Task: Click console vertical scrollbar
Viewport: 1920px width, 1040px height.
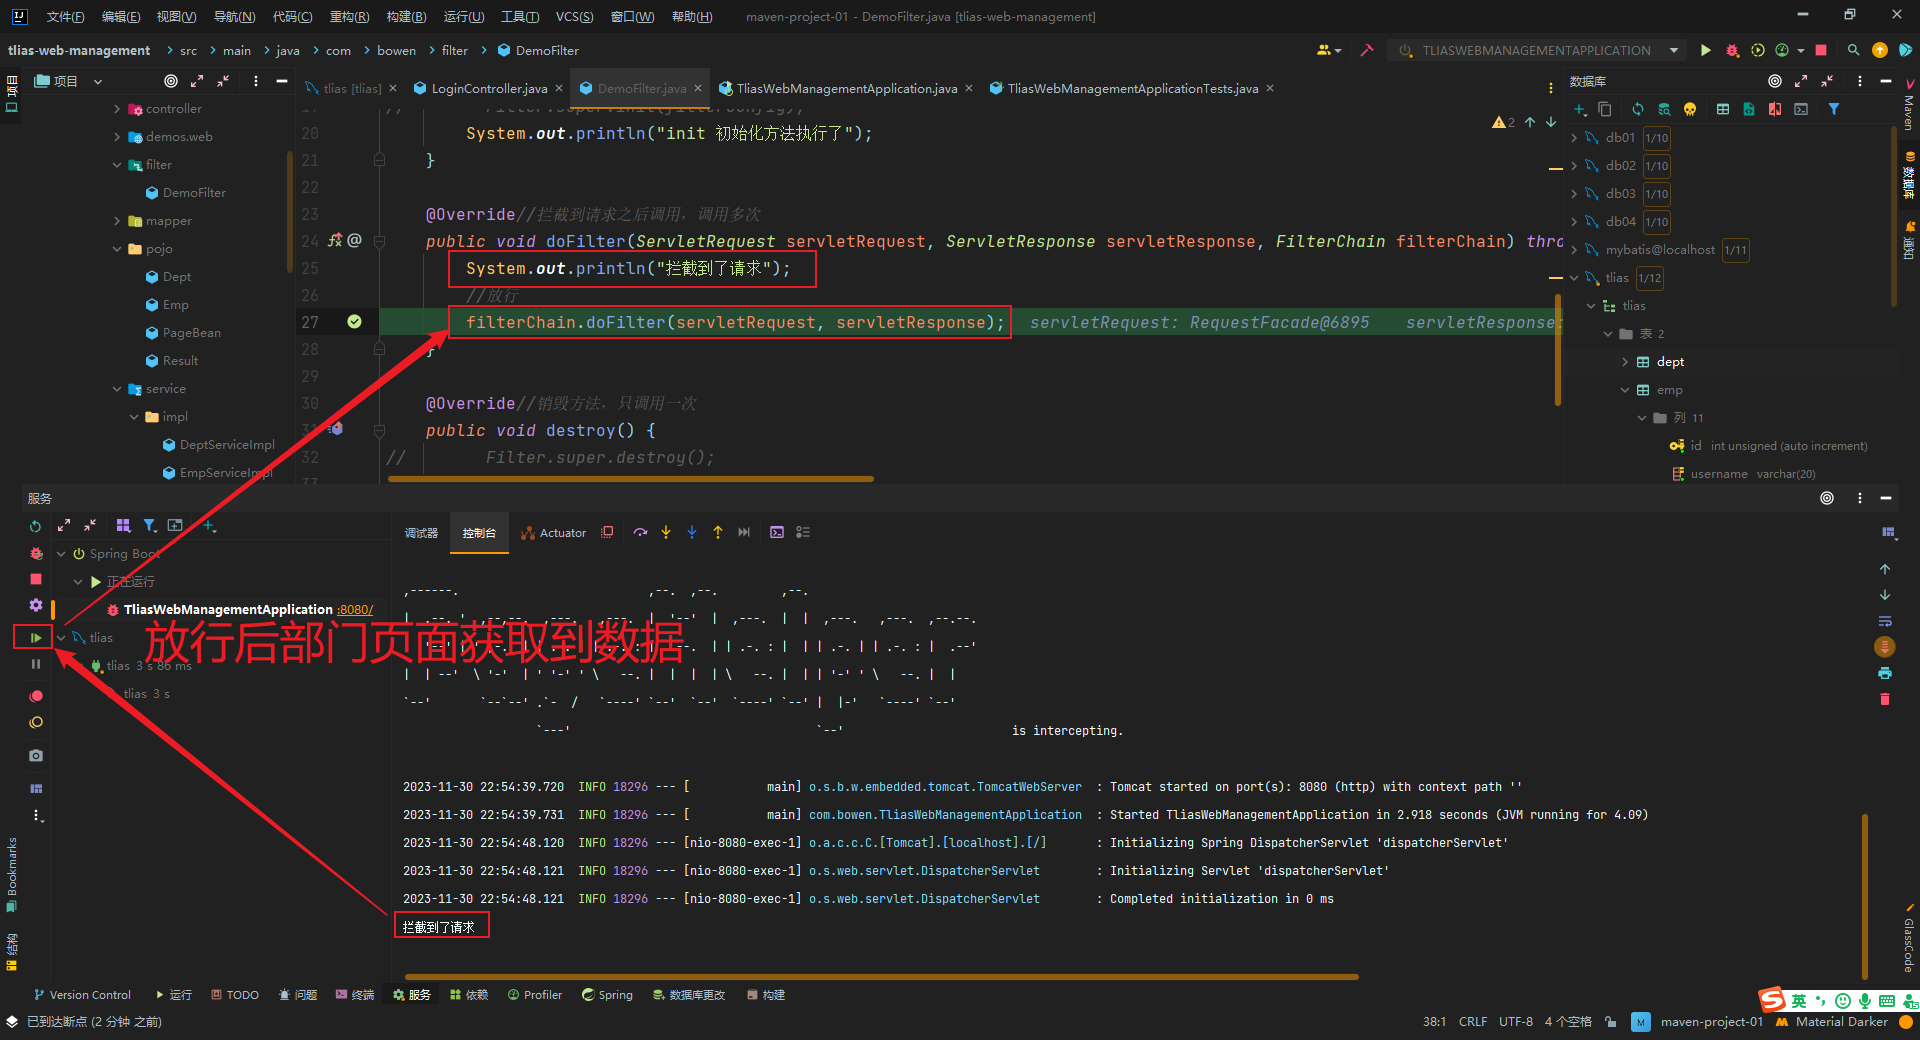Action: (x=1865, y=897)
